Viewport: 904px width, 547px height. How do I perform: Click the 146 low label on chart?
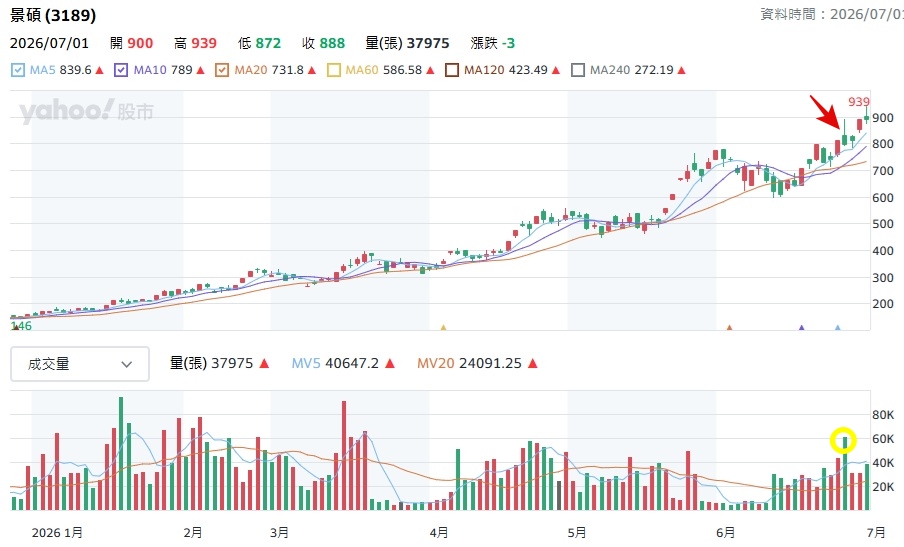click(x=21, y=326)
